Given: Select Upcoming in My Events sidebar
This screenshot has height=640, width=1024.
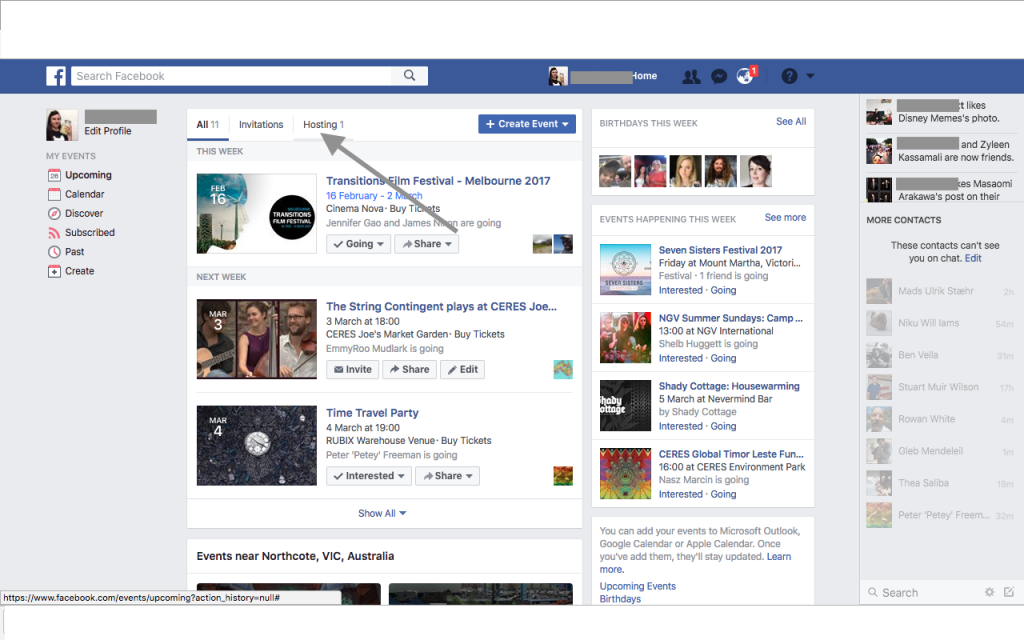Looking at the screenshot, I should pyautogui.click(x=88, y=175).
